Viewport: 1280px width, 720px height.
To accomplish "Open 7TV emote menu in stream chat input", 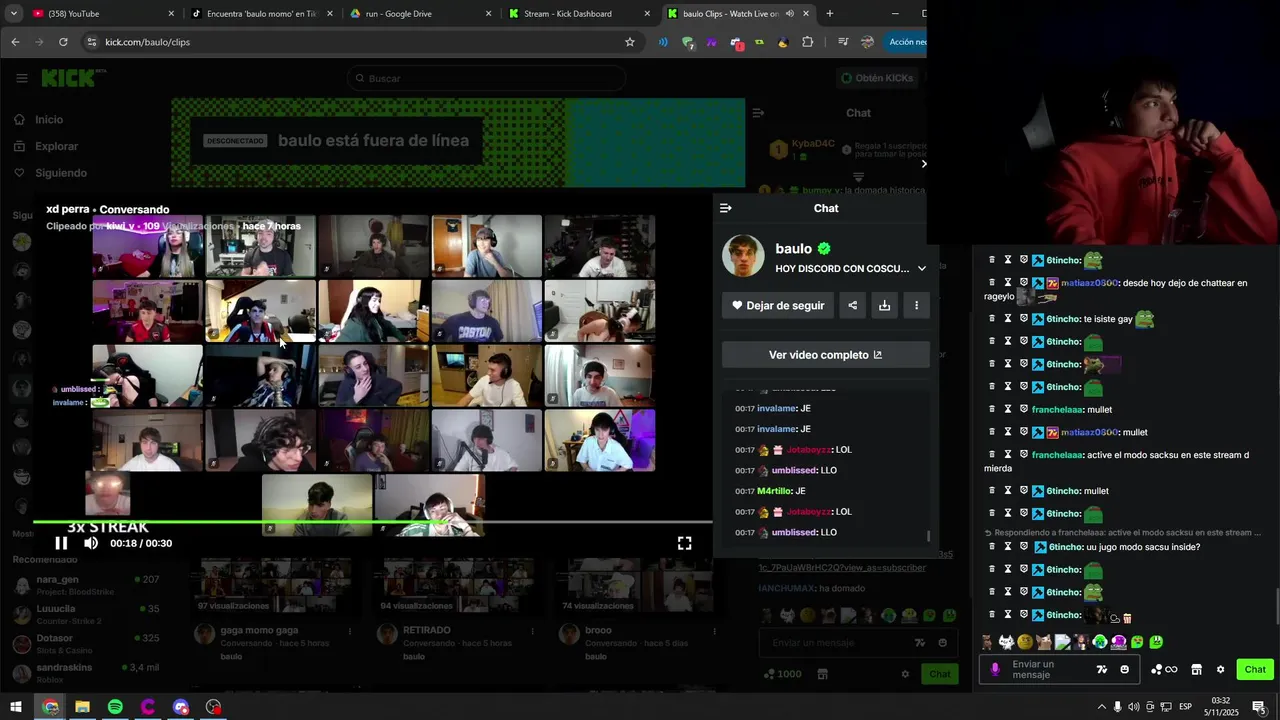I will [x=1102, y=669].
